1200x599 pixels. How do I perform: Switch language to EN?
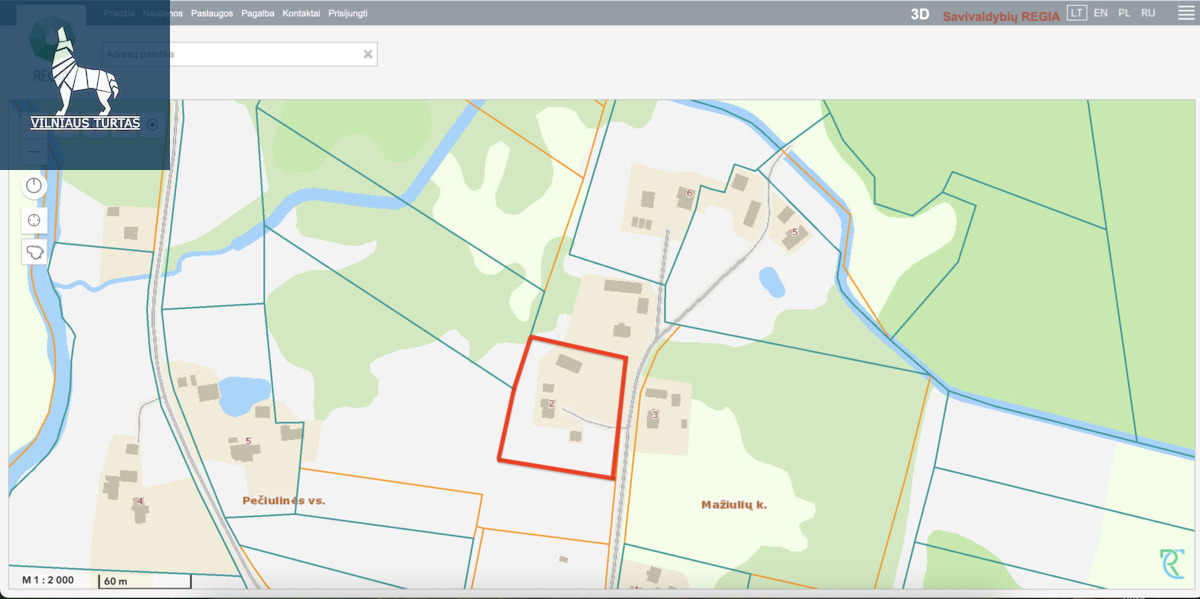point(1100,13)
